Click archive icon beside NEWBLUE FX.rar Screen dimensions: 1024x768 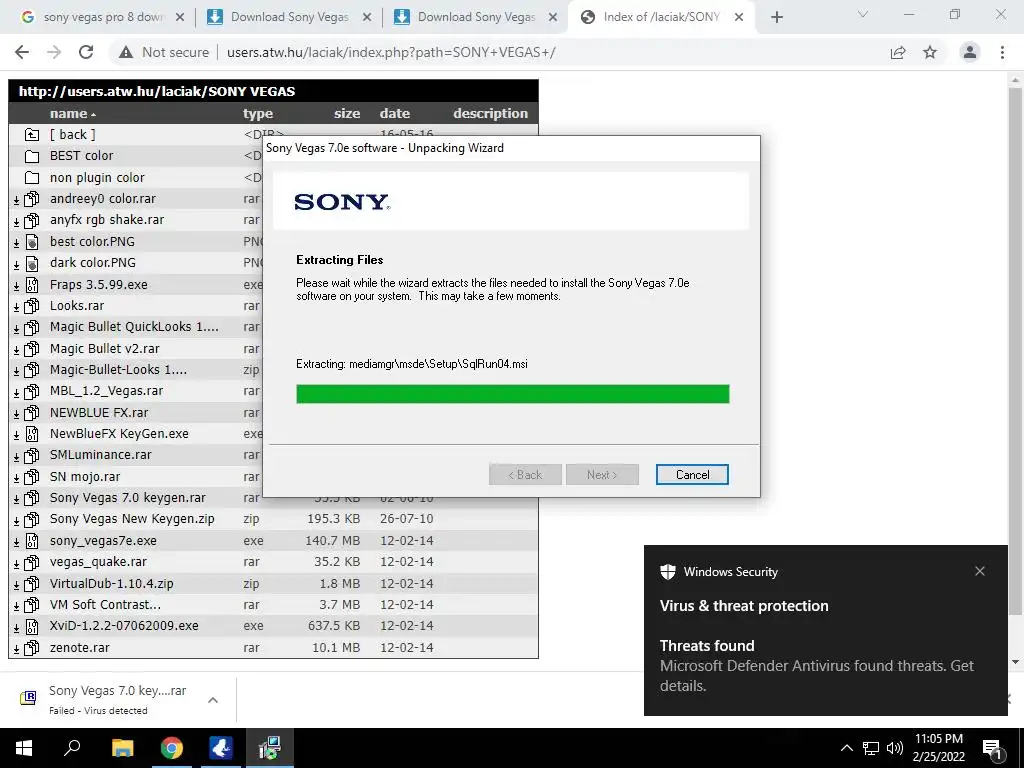[x=31, y=413]
